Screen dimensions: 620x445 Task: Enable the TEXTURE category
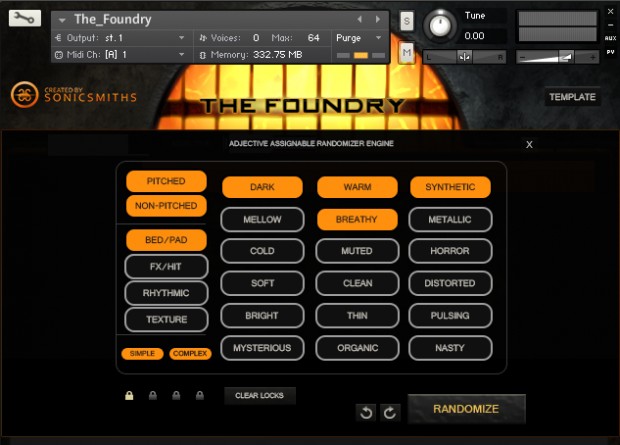pos(166,320)
